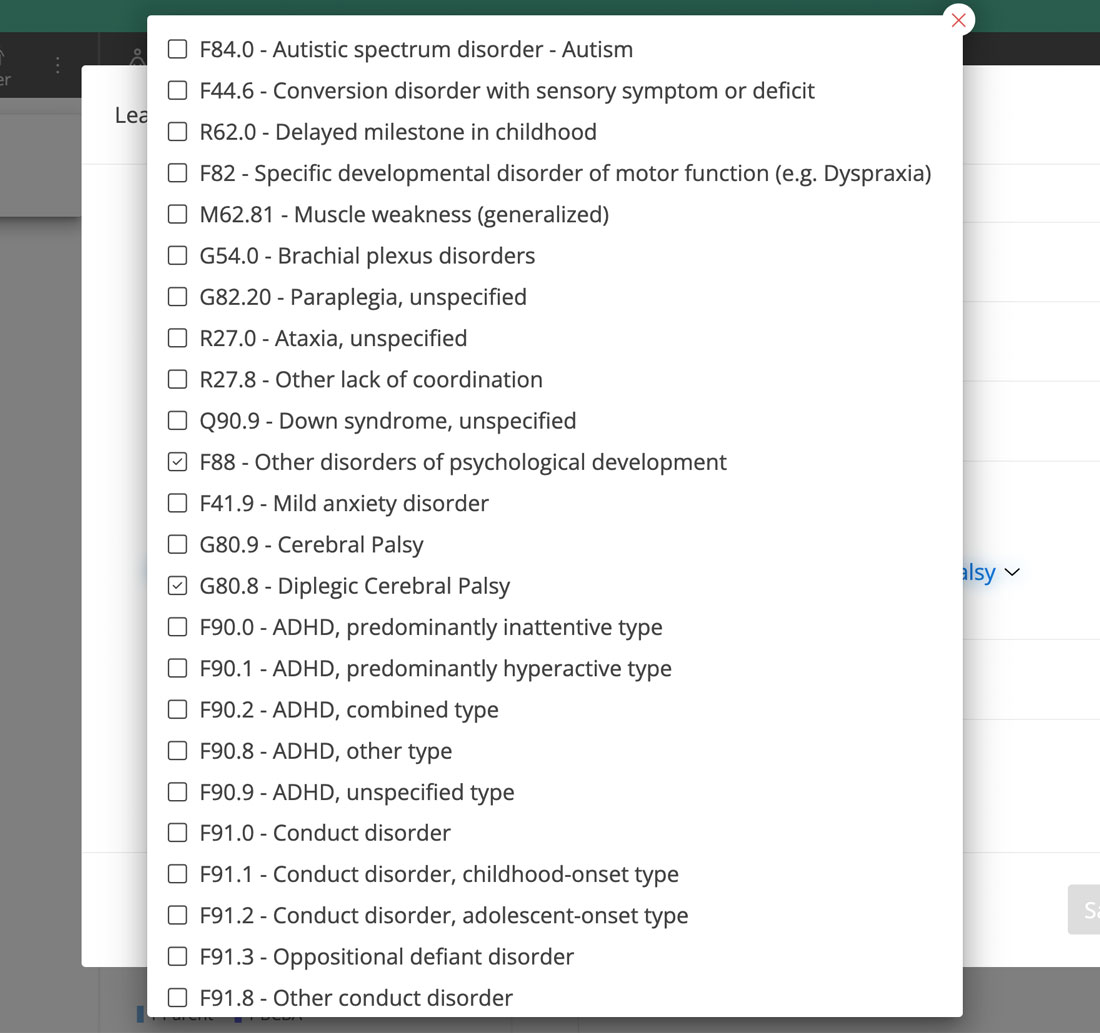Uncheck G80.8 Diplegic Cerebral Palsy

(x=177, y=585)
